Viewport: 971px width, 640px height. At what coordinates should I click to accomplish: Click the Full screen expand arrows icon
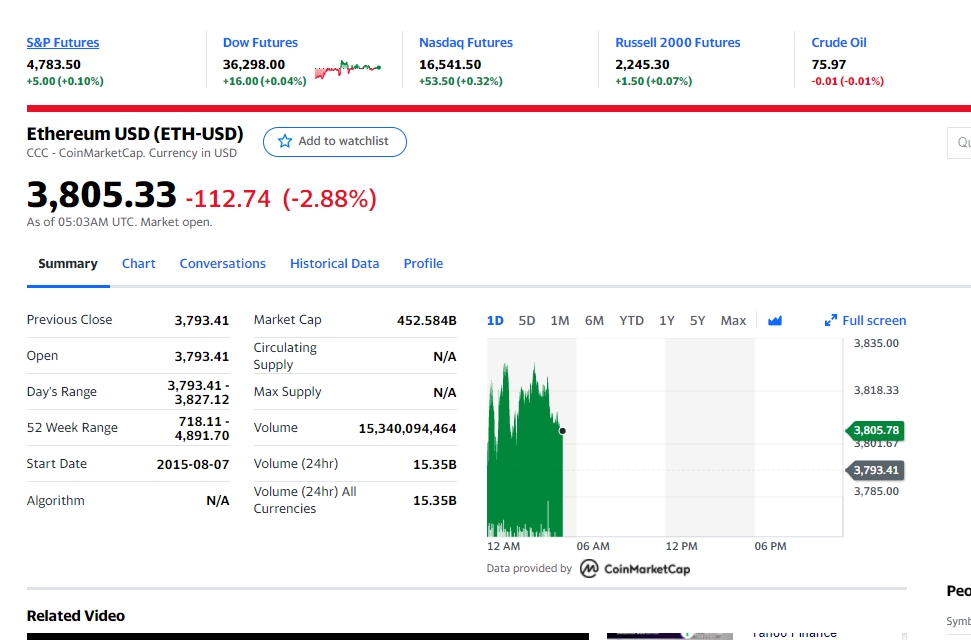click(x=830, y=320)
